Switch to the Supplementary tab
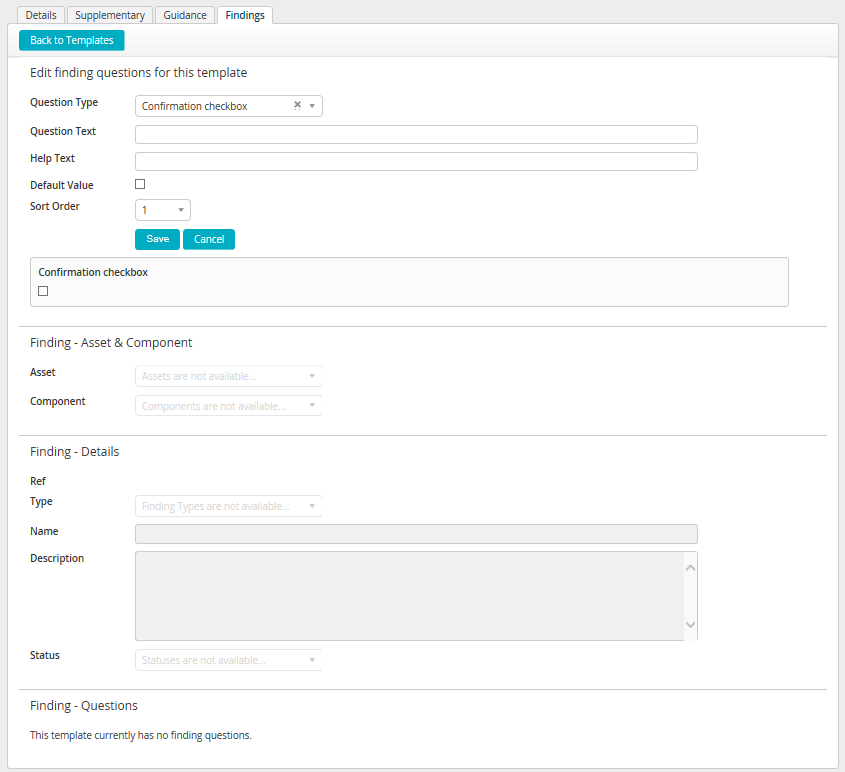 [x=110, y=15]
